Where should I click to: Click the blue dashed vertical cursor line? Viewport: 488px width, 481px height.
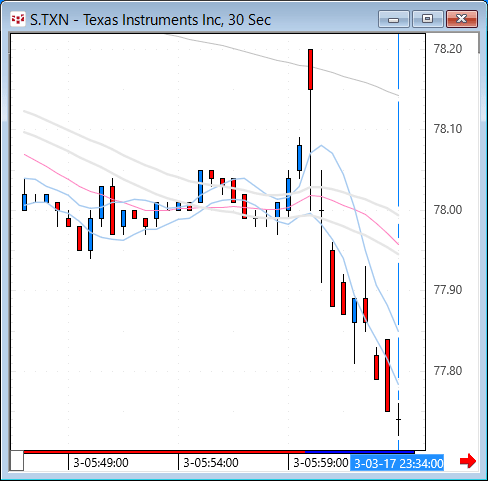click(398, 242)
